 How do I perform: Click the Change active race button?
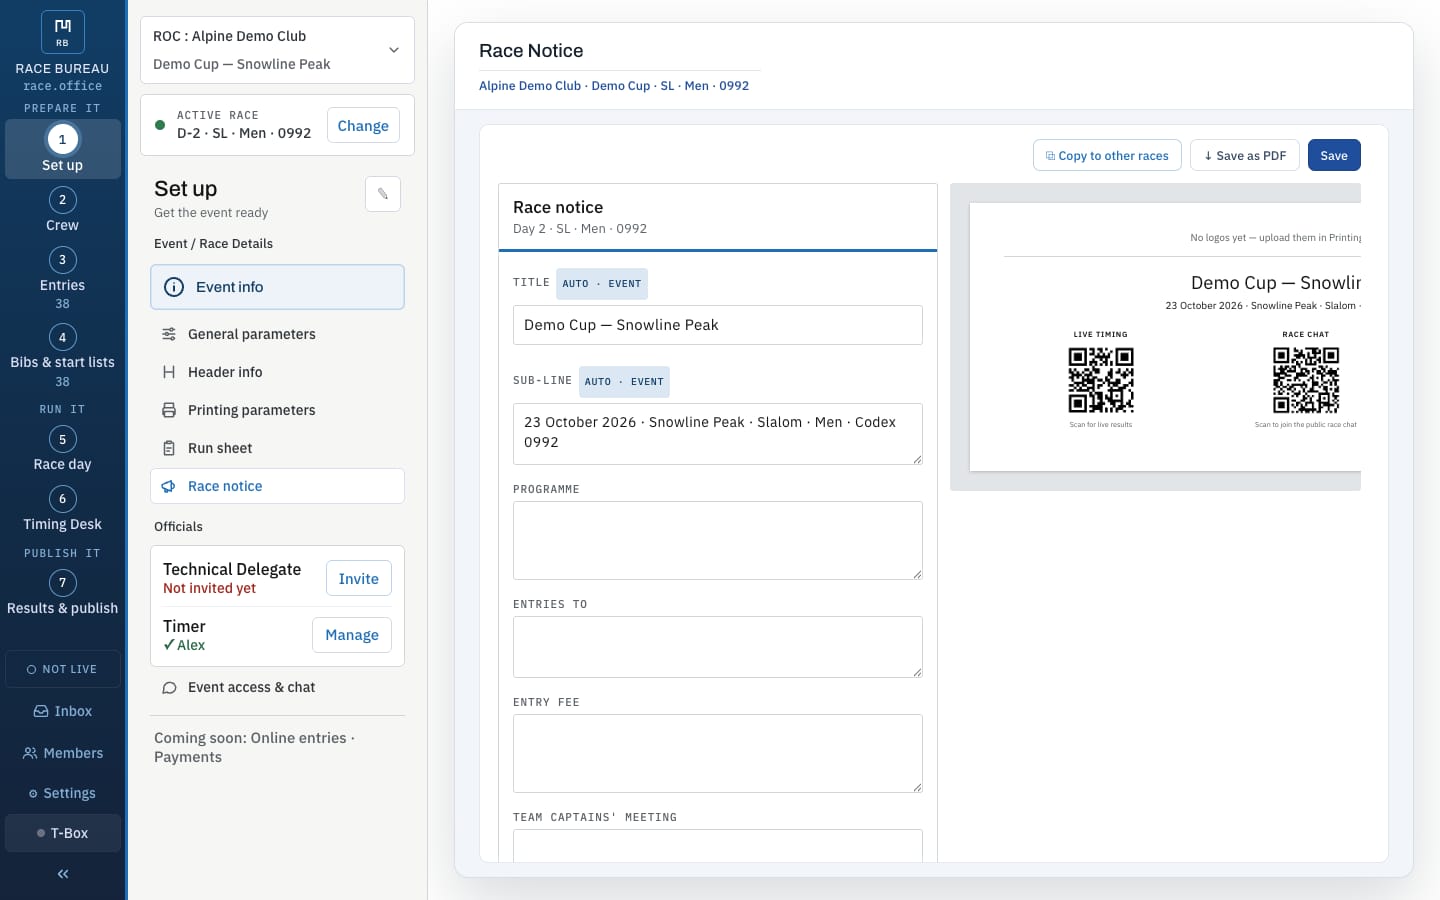click(363, 126)
